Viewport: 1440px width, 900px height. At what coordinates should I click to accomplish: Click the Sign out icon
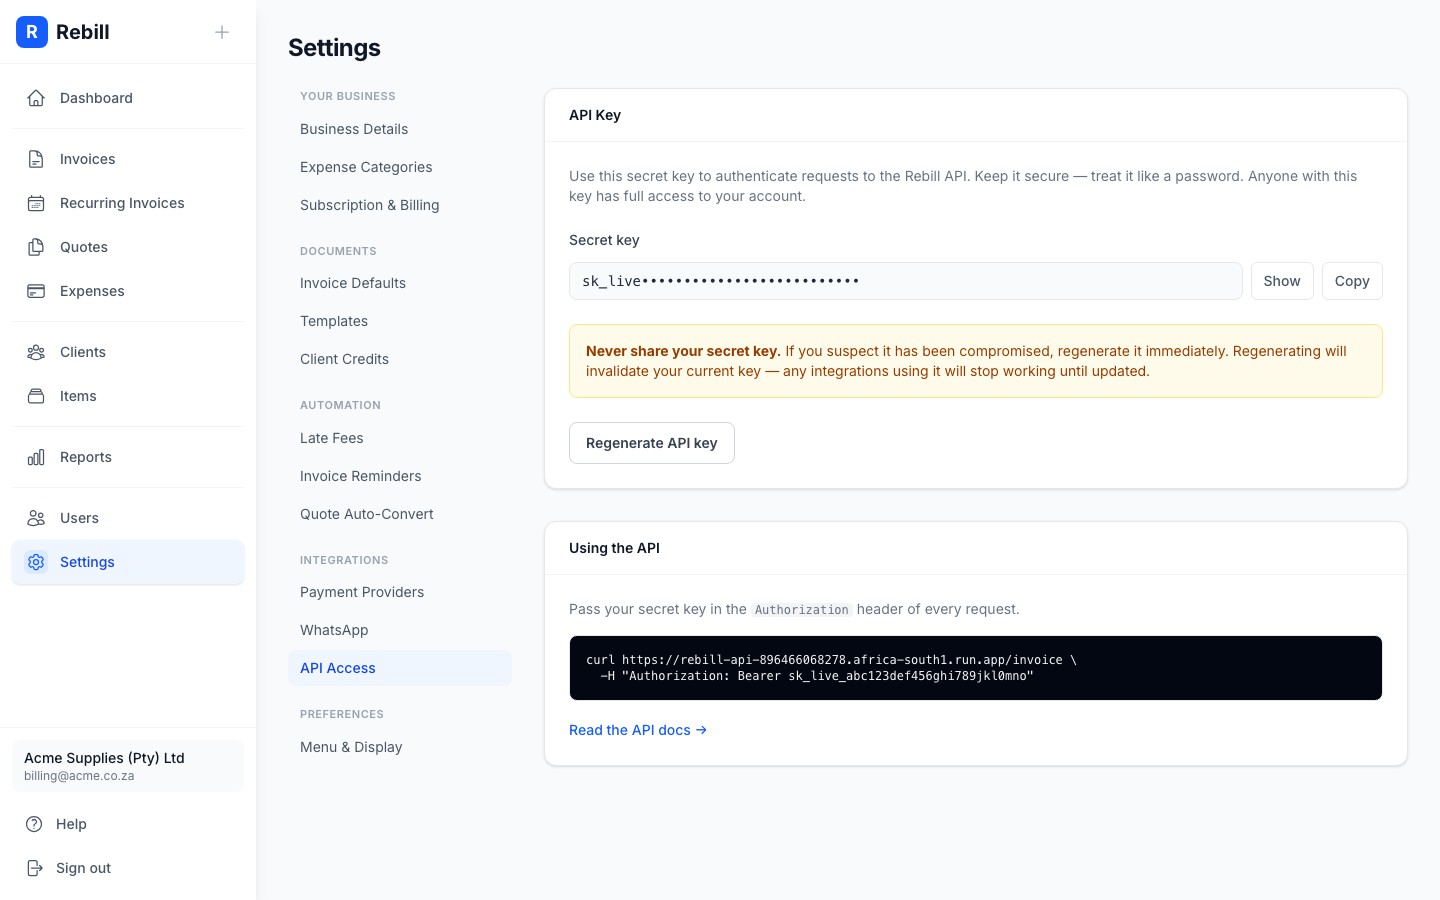click(36, 867)
